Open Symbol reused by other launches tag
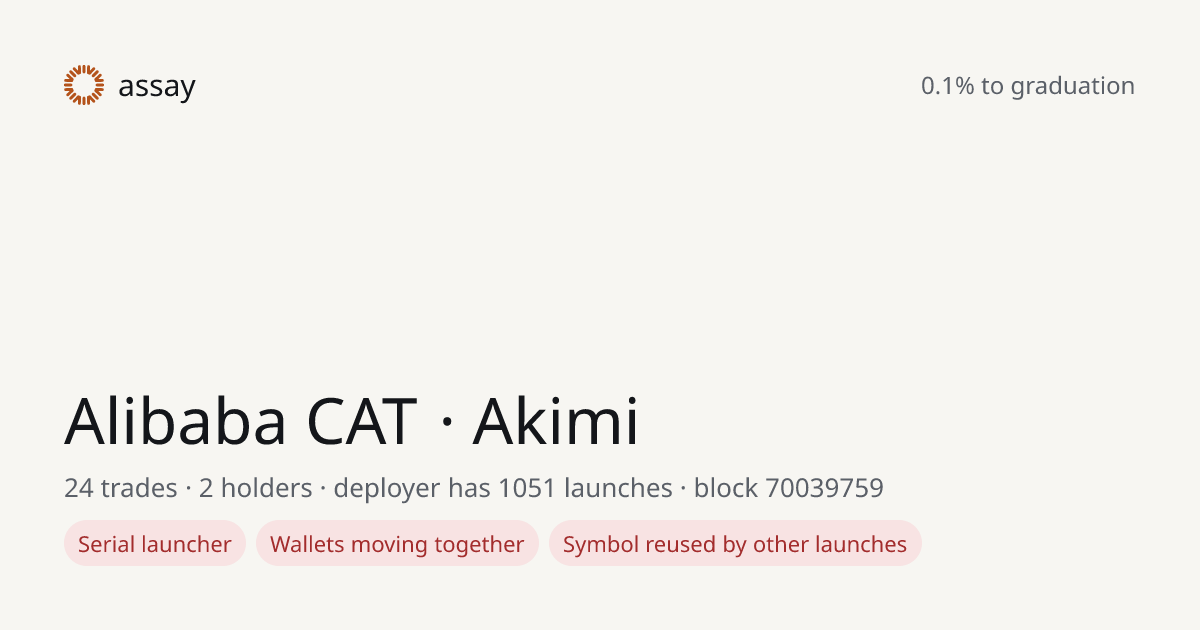The height and width of the screenshot is (630, 1200). click(x=735, y=544)
